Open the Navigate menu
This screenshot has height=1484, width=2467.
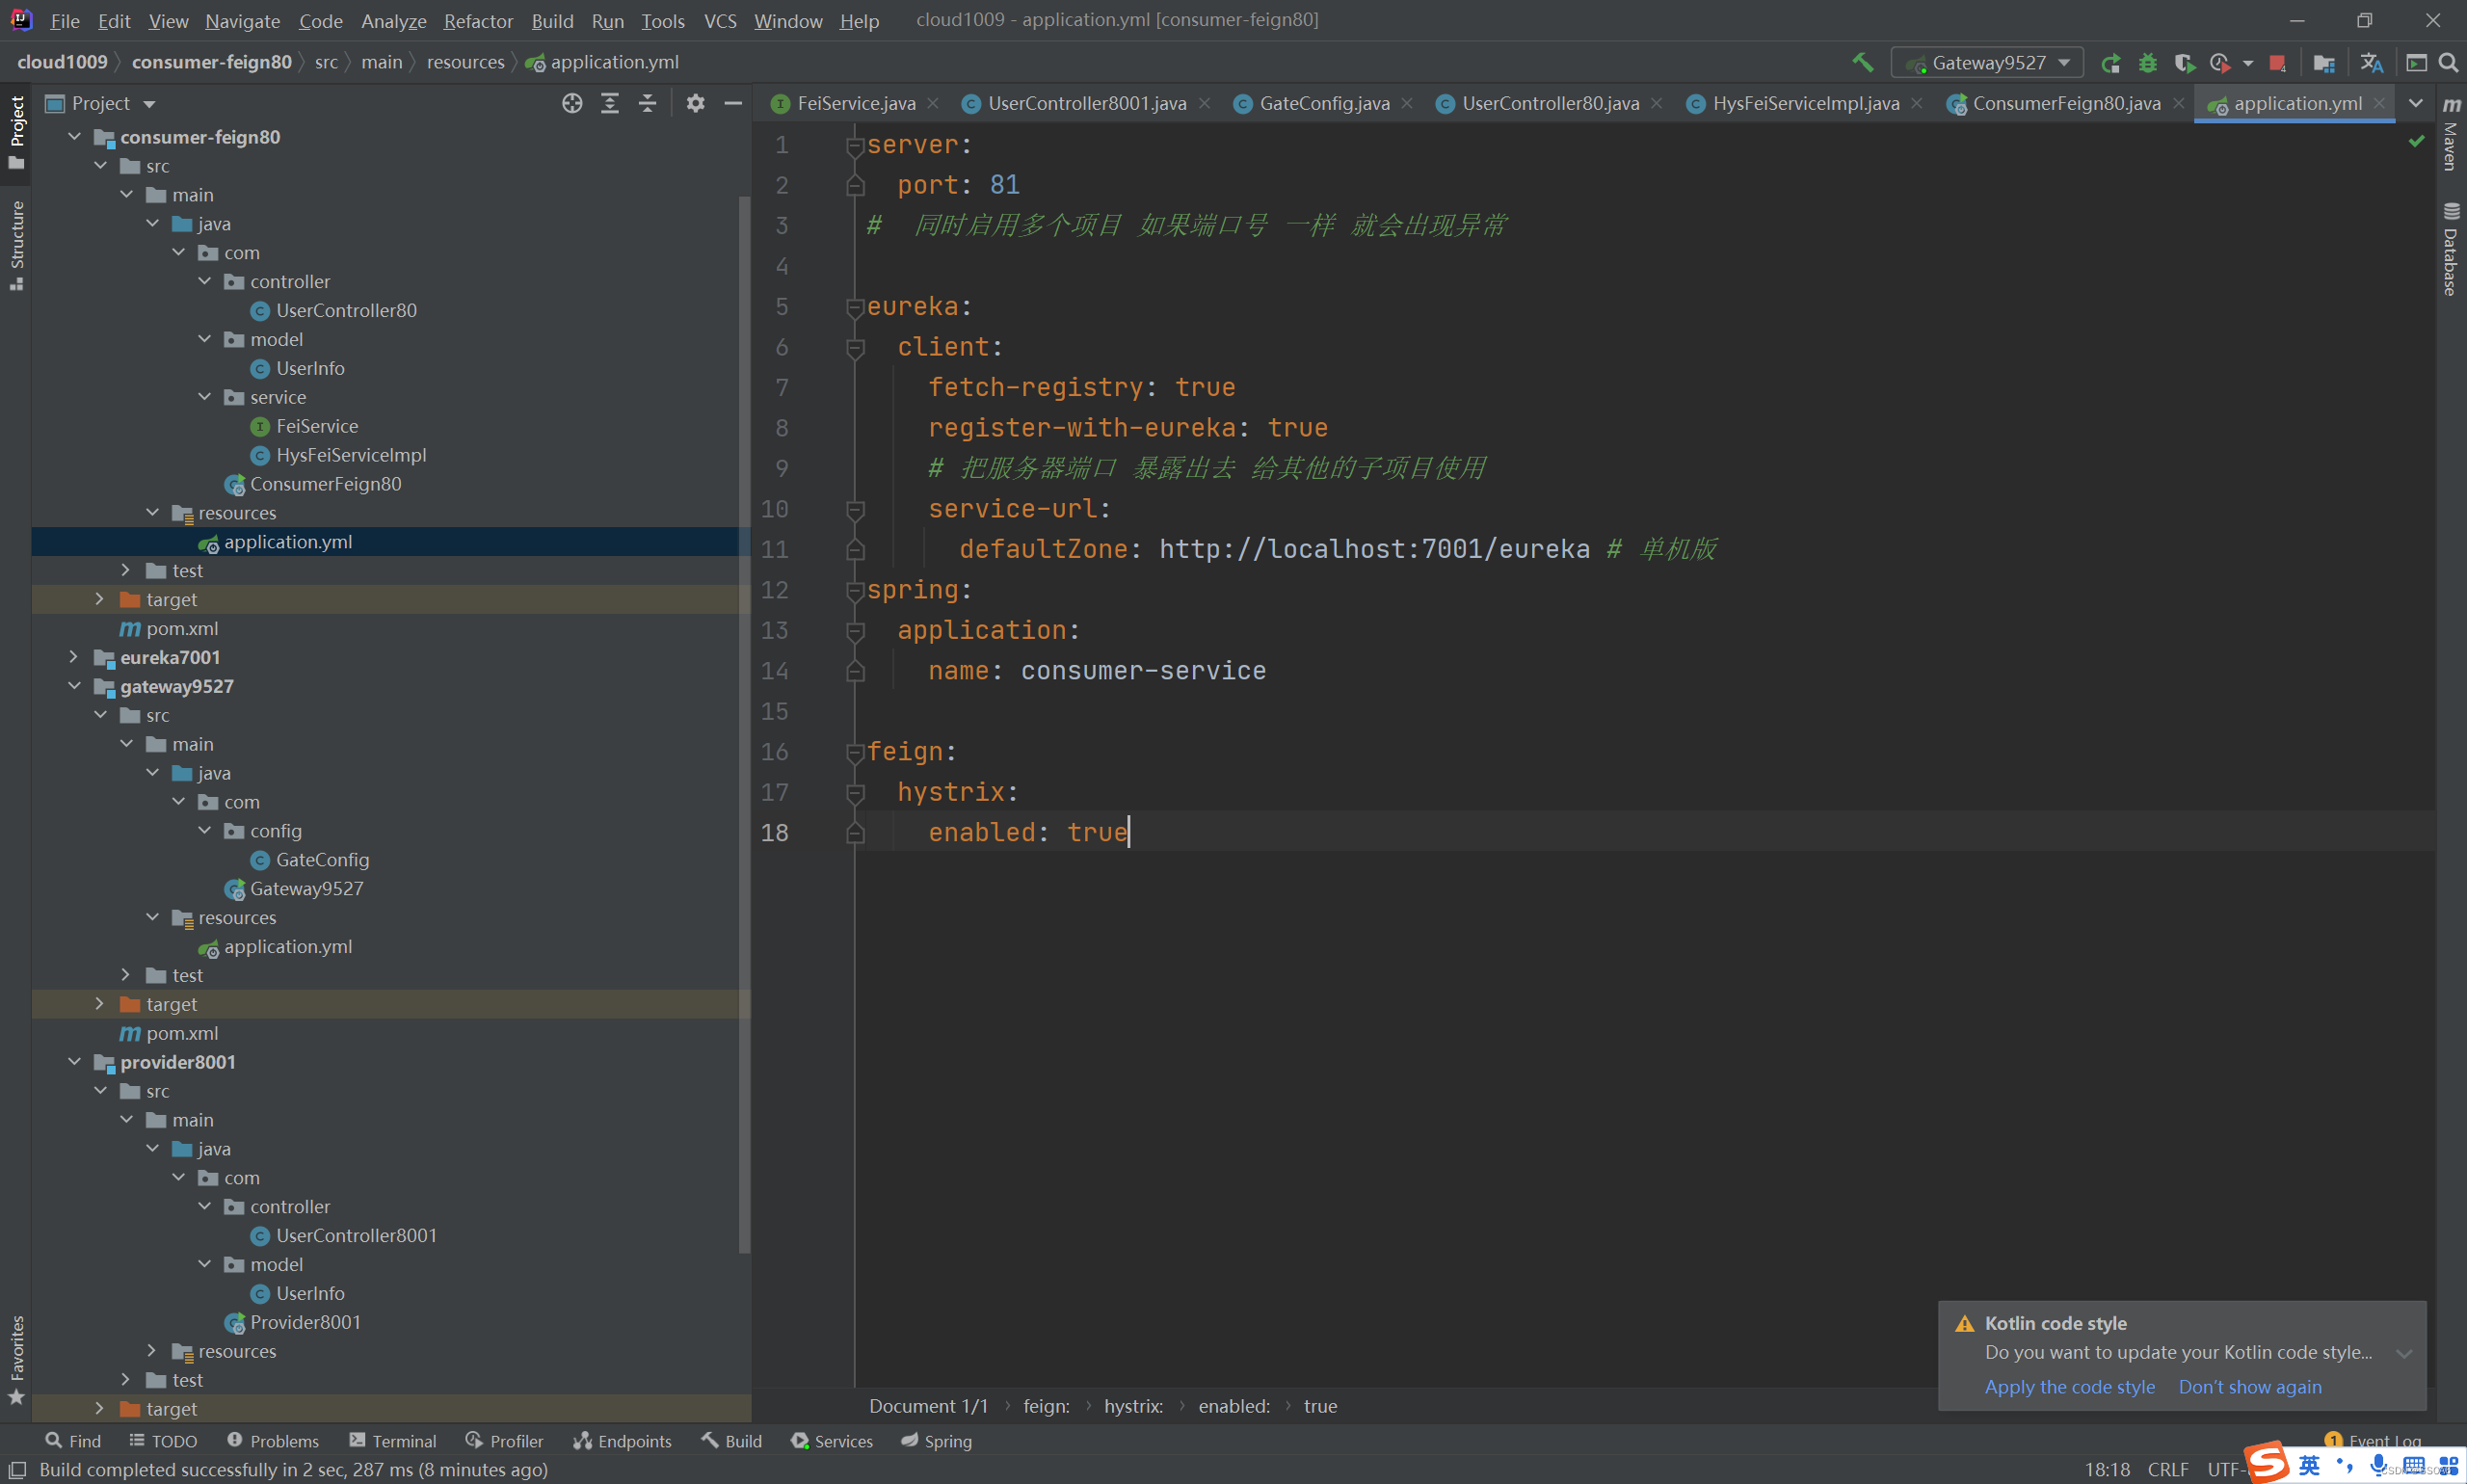[242, 20]
